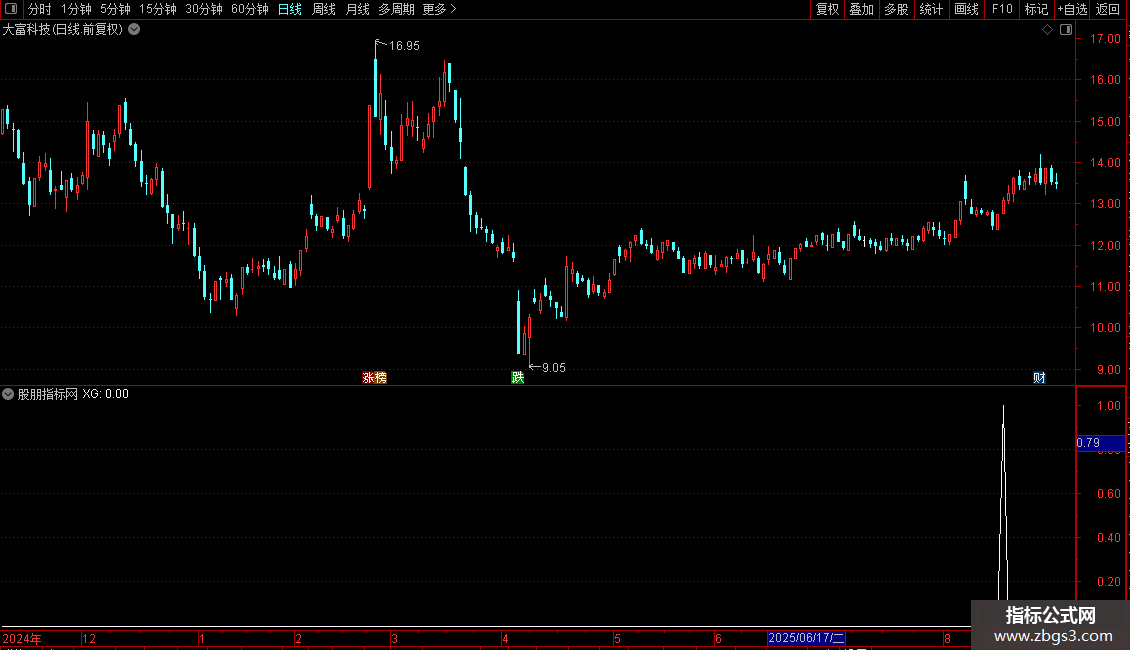This screenshot has width=1130, height=650.
Task: Toggle the side panel icon beside the diamond
Action: point(1066,30)
